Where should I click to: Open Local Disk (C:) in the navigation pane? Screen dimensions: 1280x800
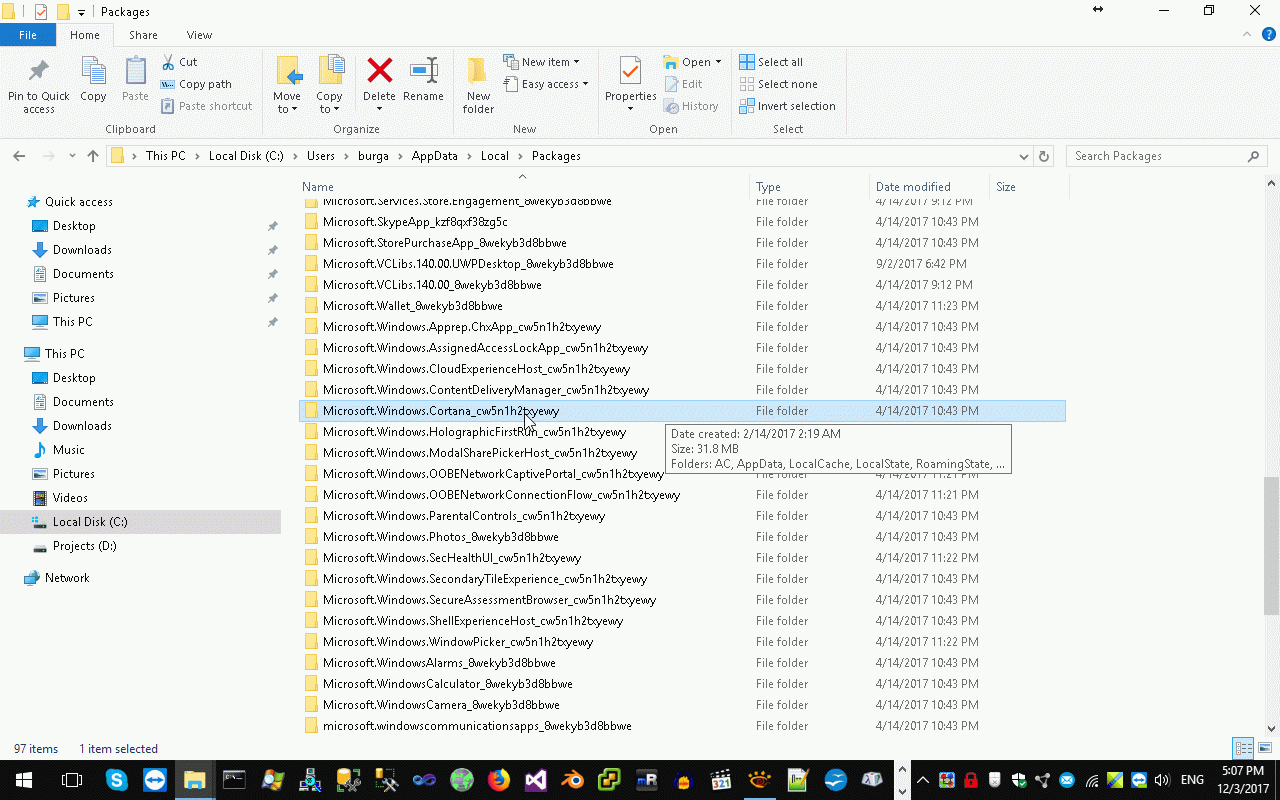[90, 522]
